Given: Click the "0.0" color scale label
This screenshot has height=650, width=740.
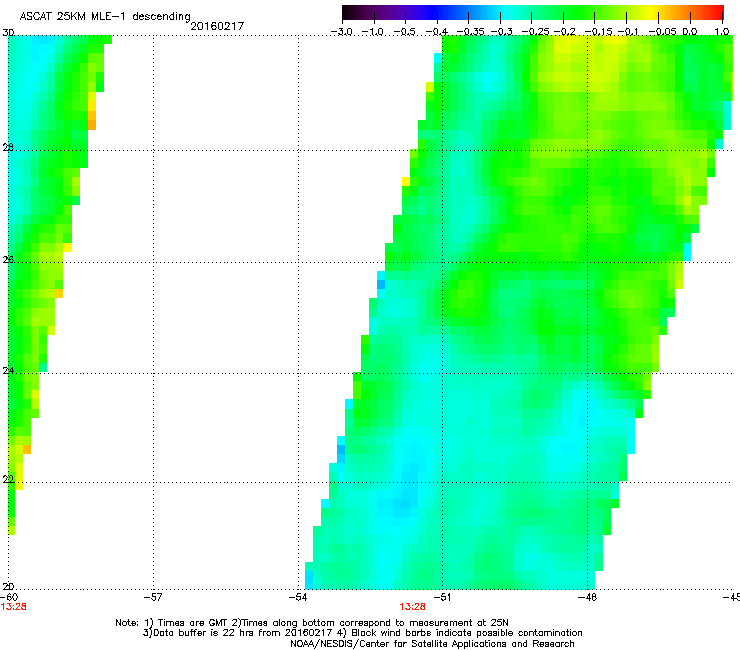Looking at the screenshot, I should 690,32.
